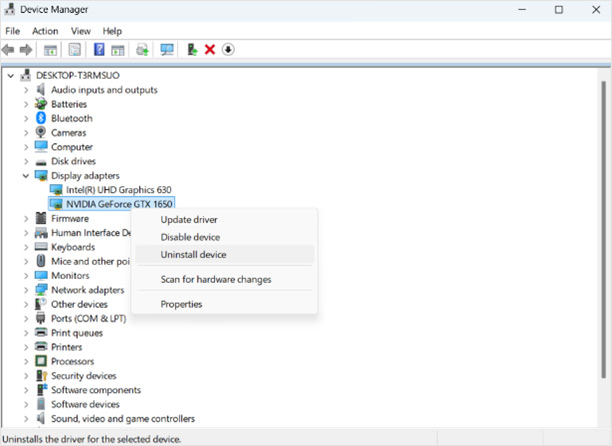Open the Help menu
The width and height of the screenshot is (612, 446).
(x=112, y=31)
